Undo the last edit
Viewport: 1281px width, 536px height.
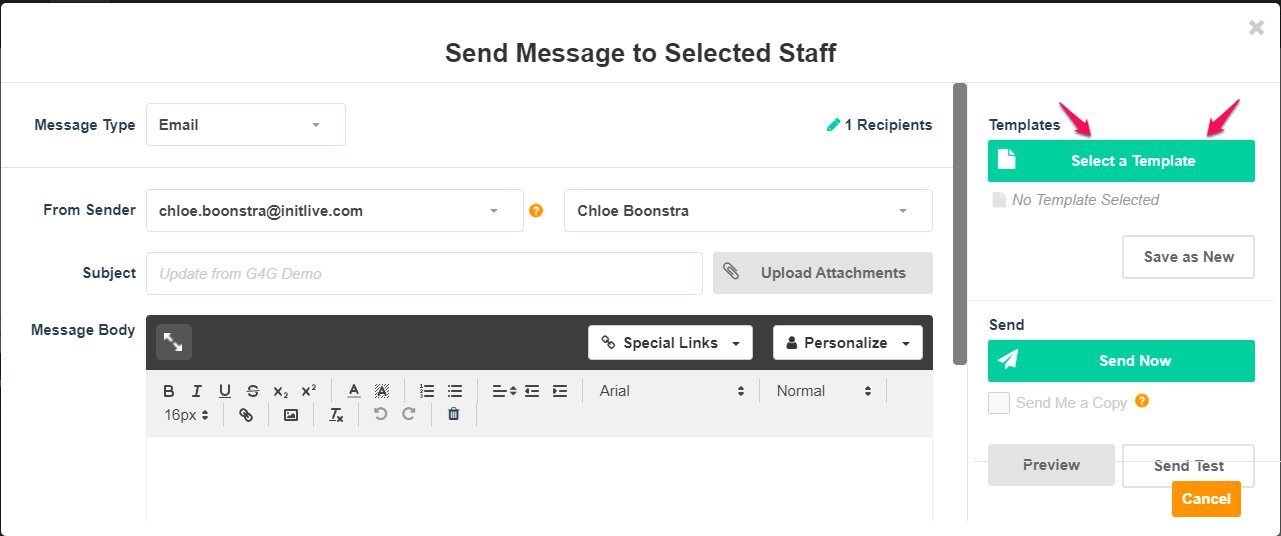click(x=380, y=414)
